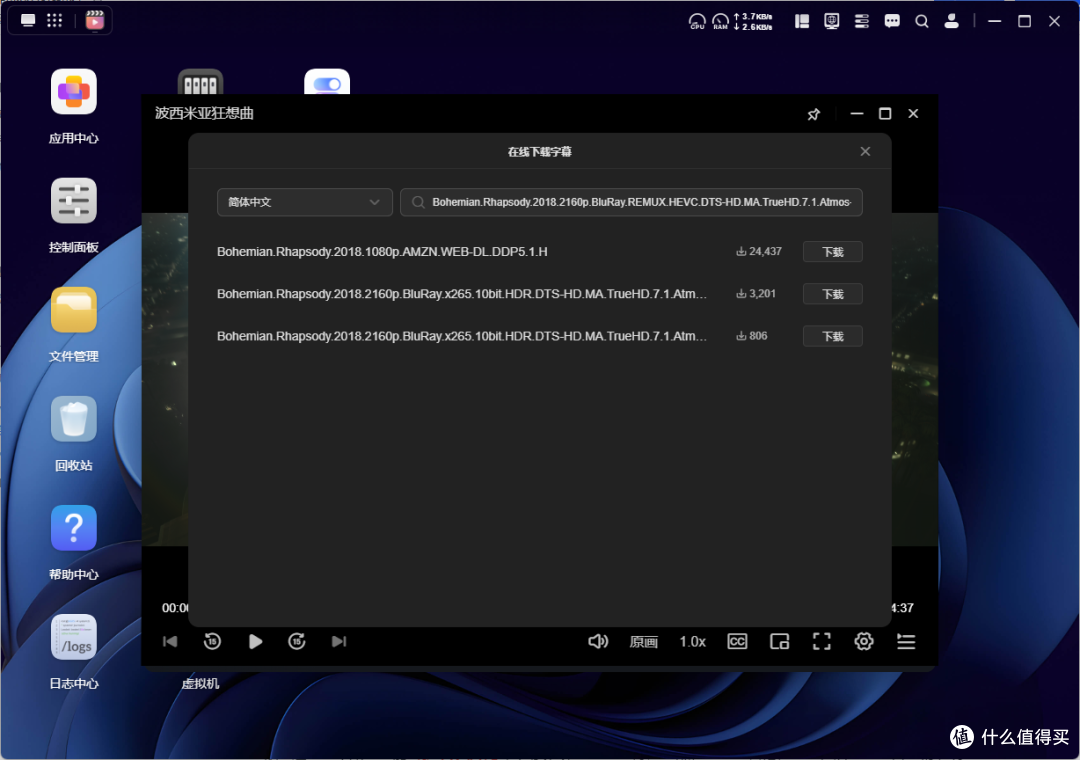The width and height of the screenshot is (1080, 760).
Task: Expand the 简体中文 subtitle language dropdown
Action: point(304,203)
